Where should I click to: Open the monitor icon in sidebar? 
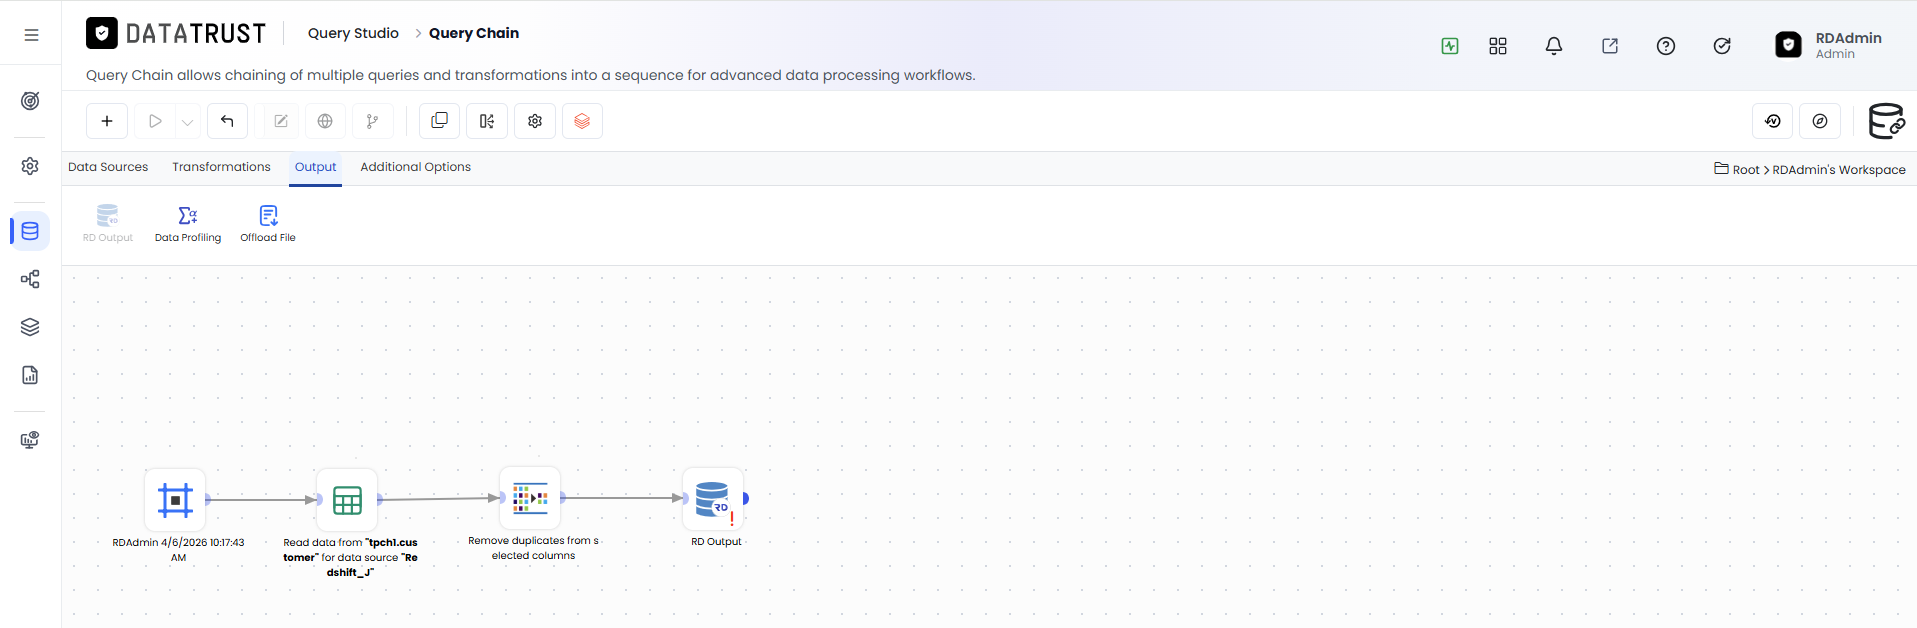pos(30,440)
